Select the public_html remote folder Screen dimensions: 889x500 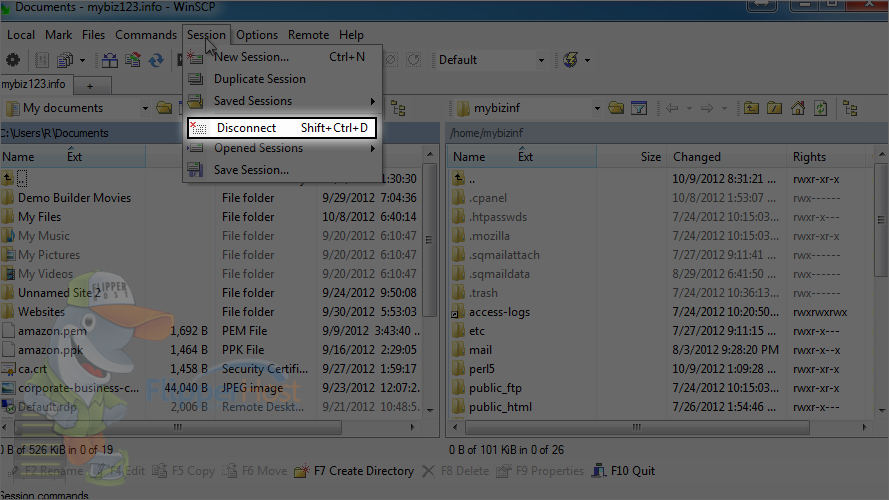500,407
